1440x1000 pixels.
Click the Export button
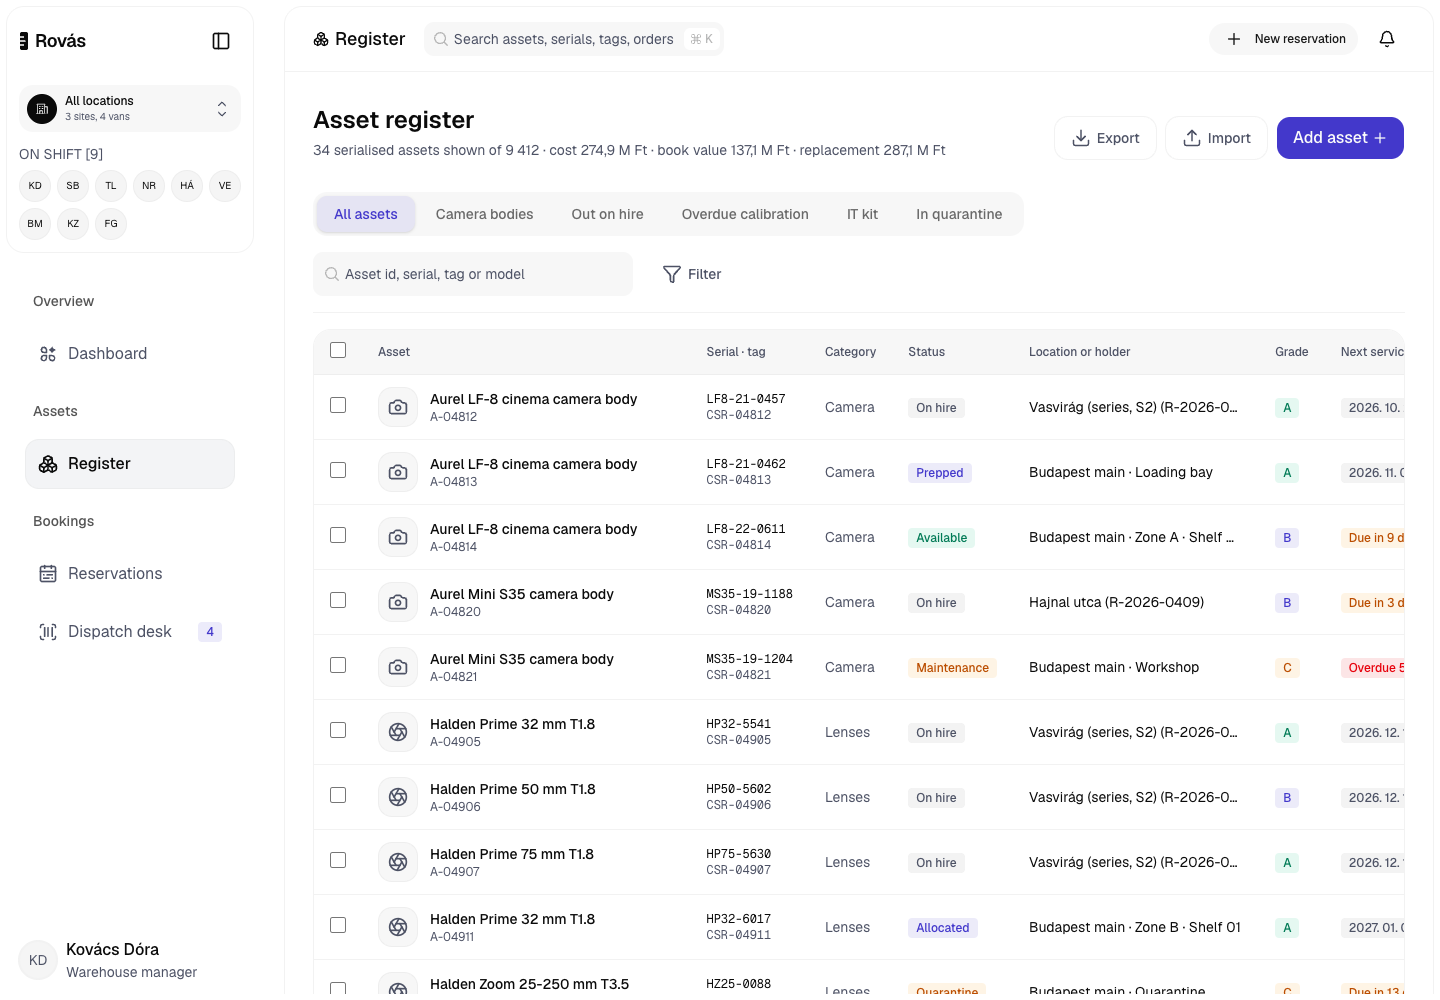1105,138
